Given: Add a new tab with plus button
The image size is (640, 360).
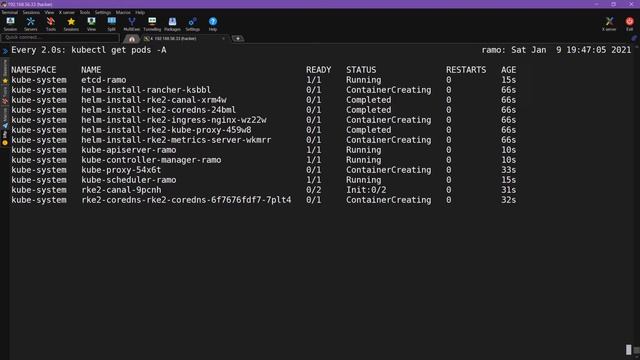Looking at the screenshot, I should (238, 38).
